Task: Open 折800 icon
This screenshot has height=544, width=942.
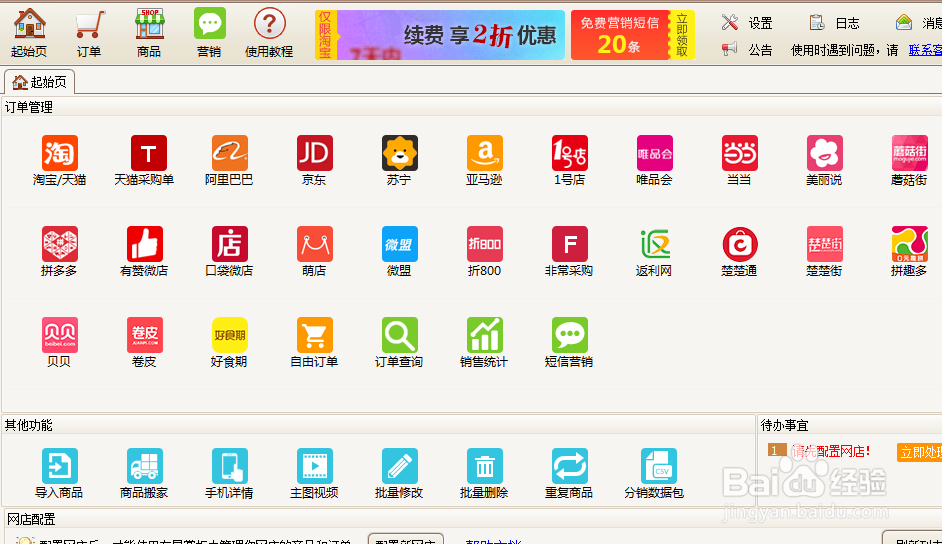Action: point(484,252)
